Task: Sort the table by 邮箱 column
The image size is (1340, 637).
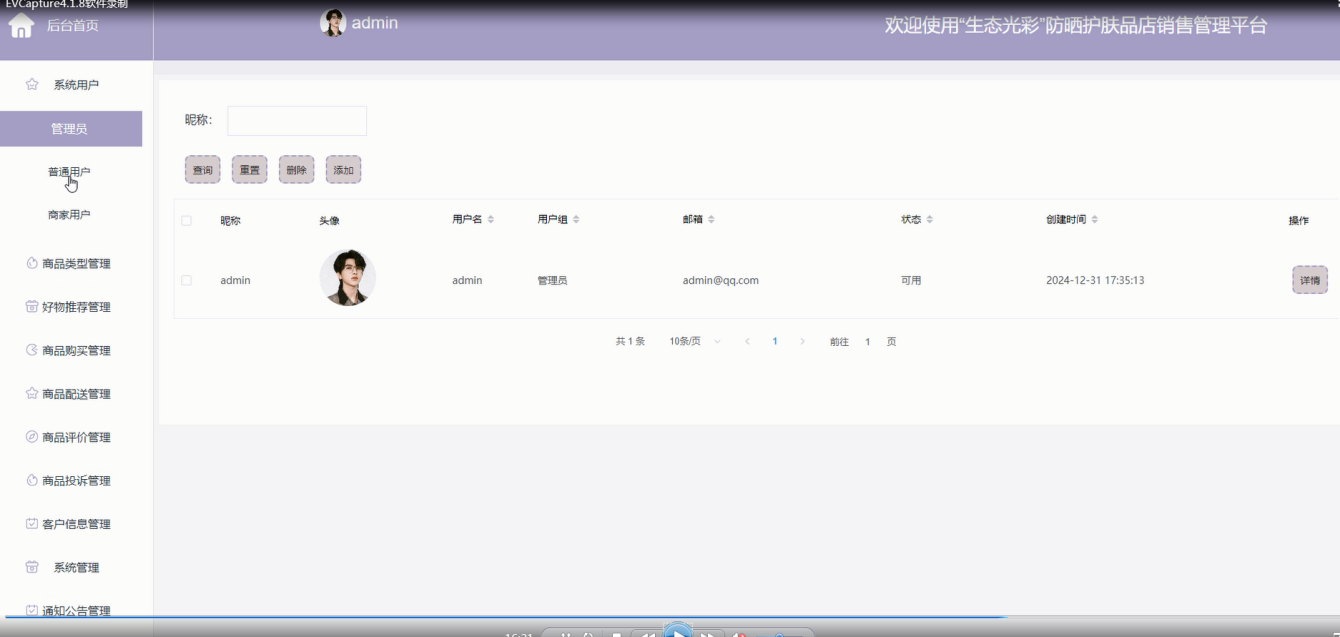Action: tap(711, 220)
